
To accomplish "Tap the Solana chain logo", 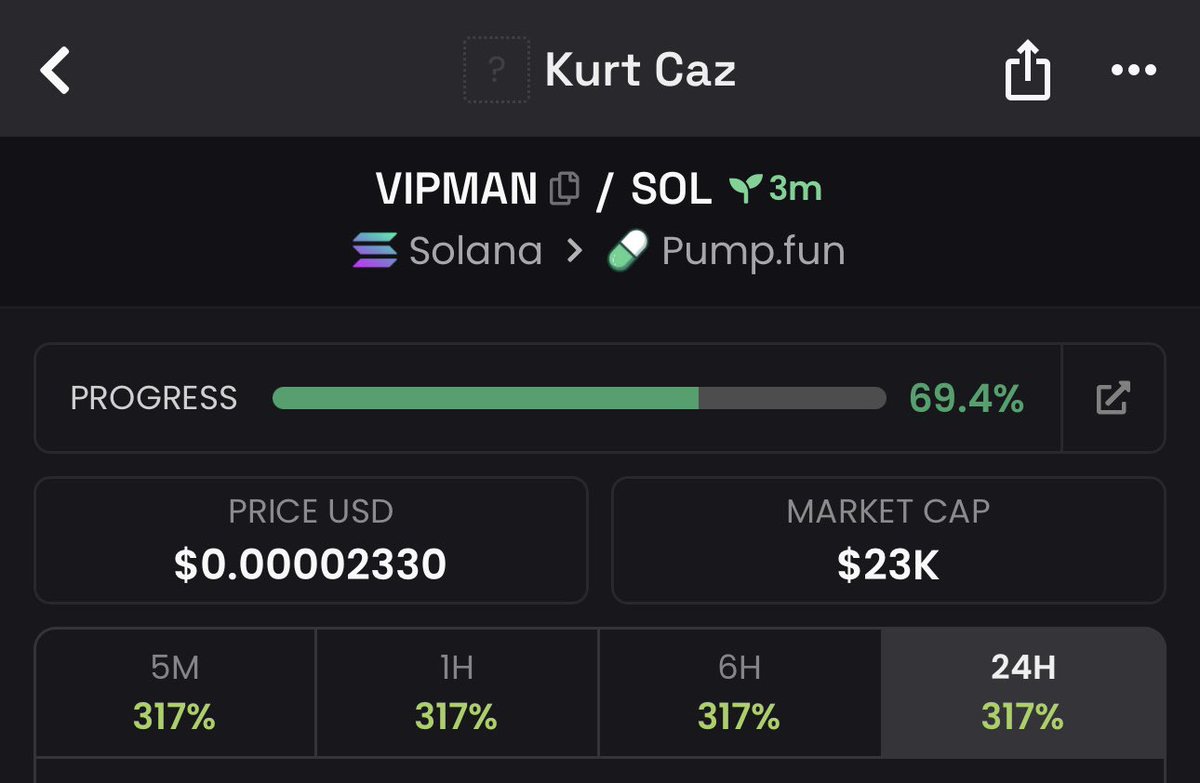I will pos(375,250).
